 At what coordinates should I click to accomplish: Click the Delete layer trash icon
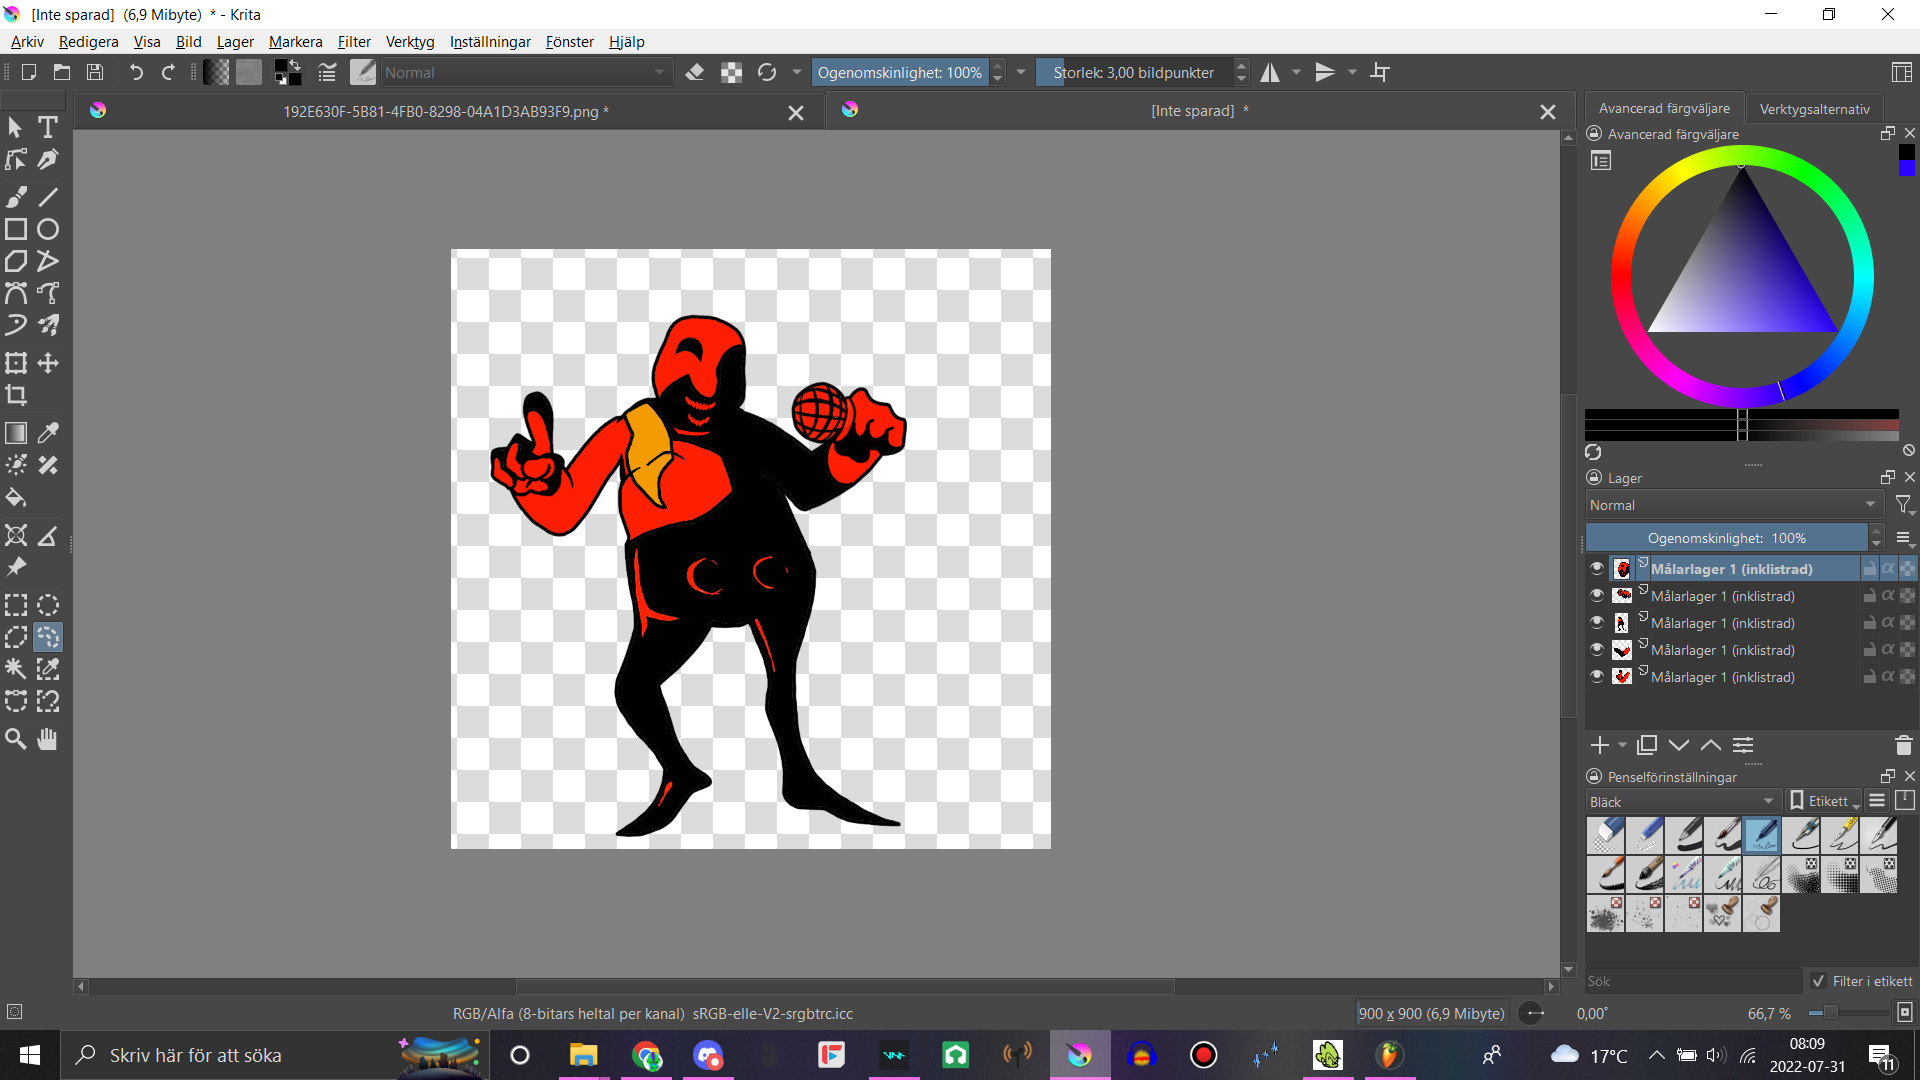(x=1903, y=745)
